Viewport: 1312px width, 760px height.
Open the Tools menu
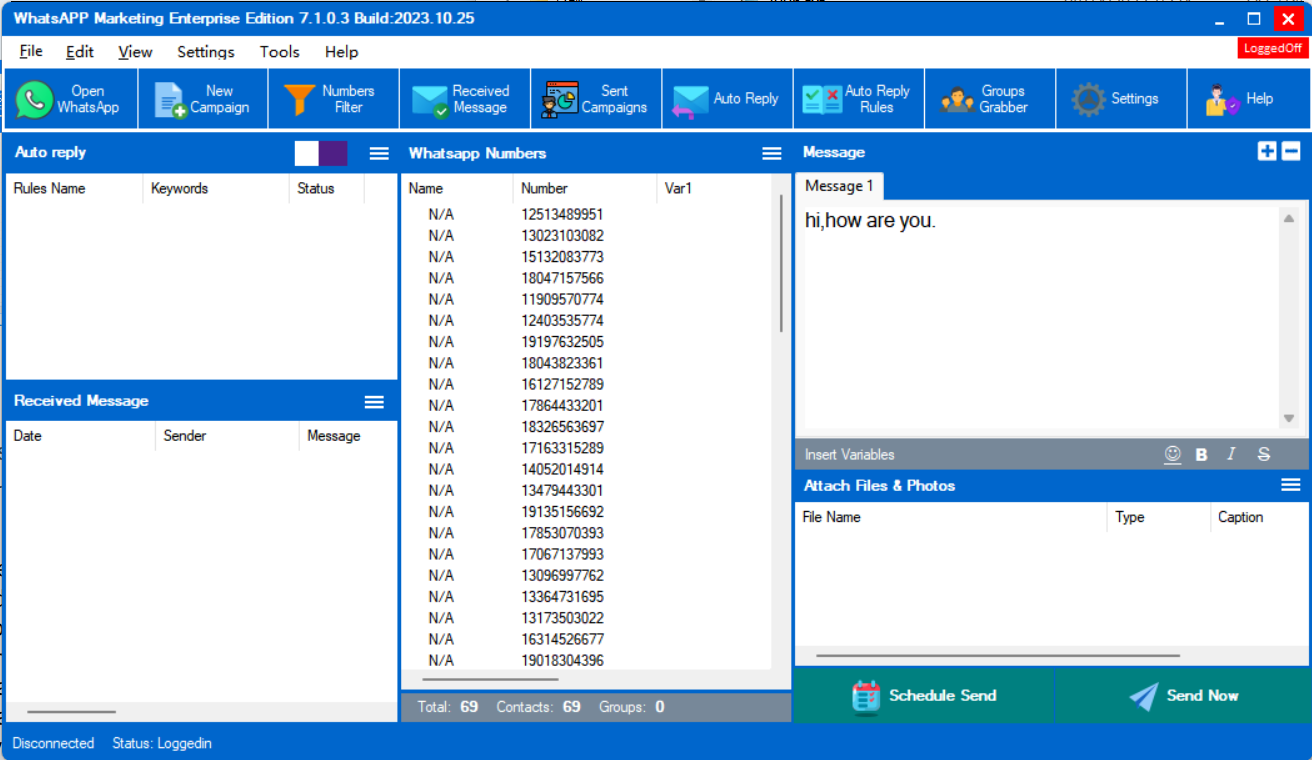click(279, 52)
